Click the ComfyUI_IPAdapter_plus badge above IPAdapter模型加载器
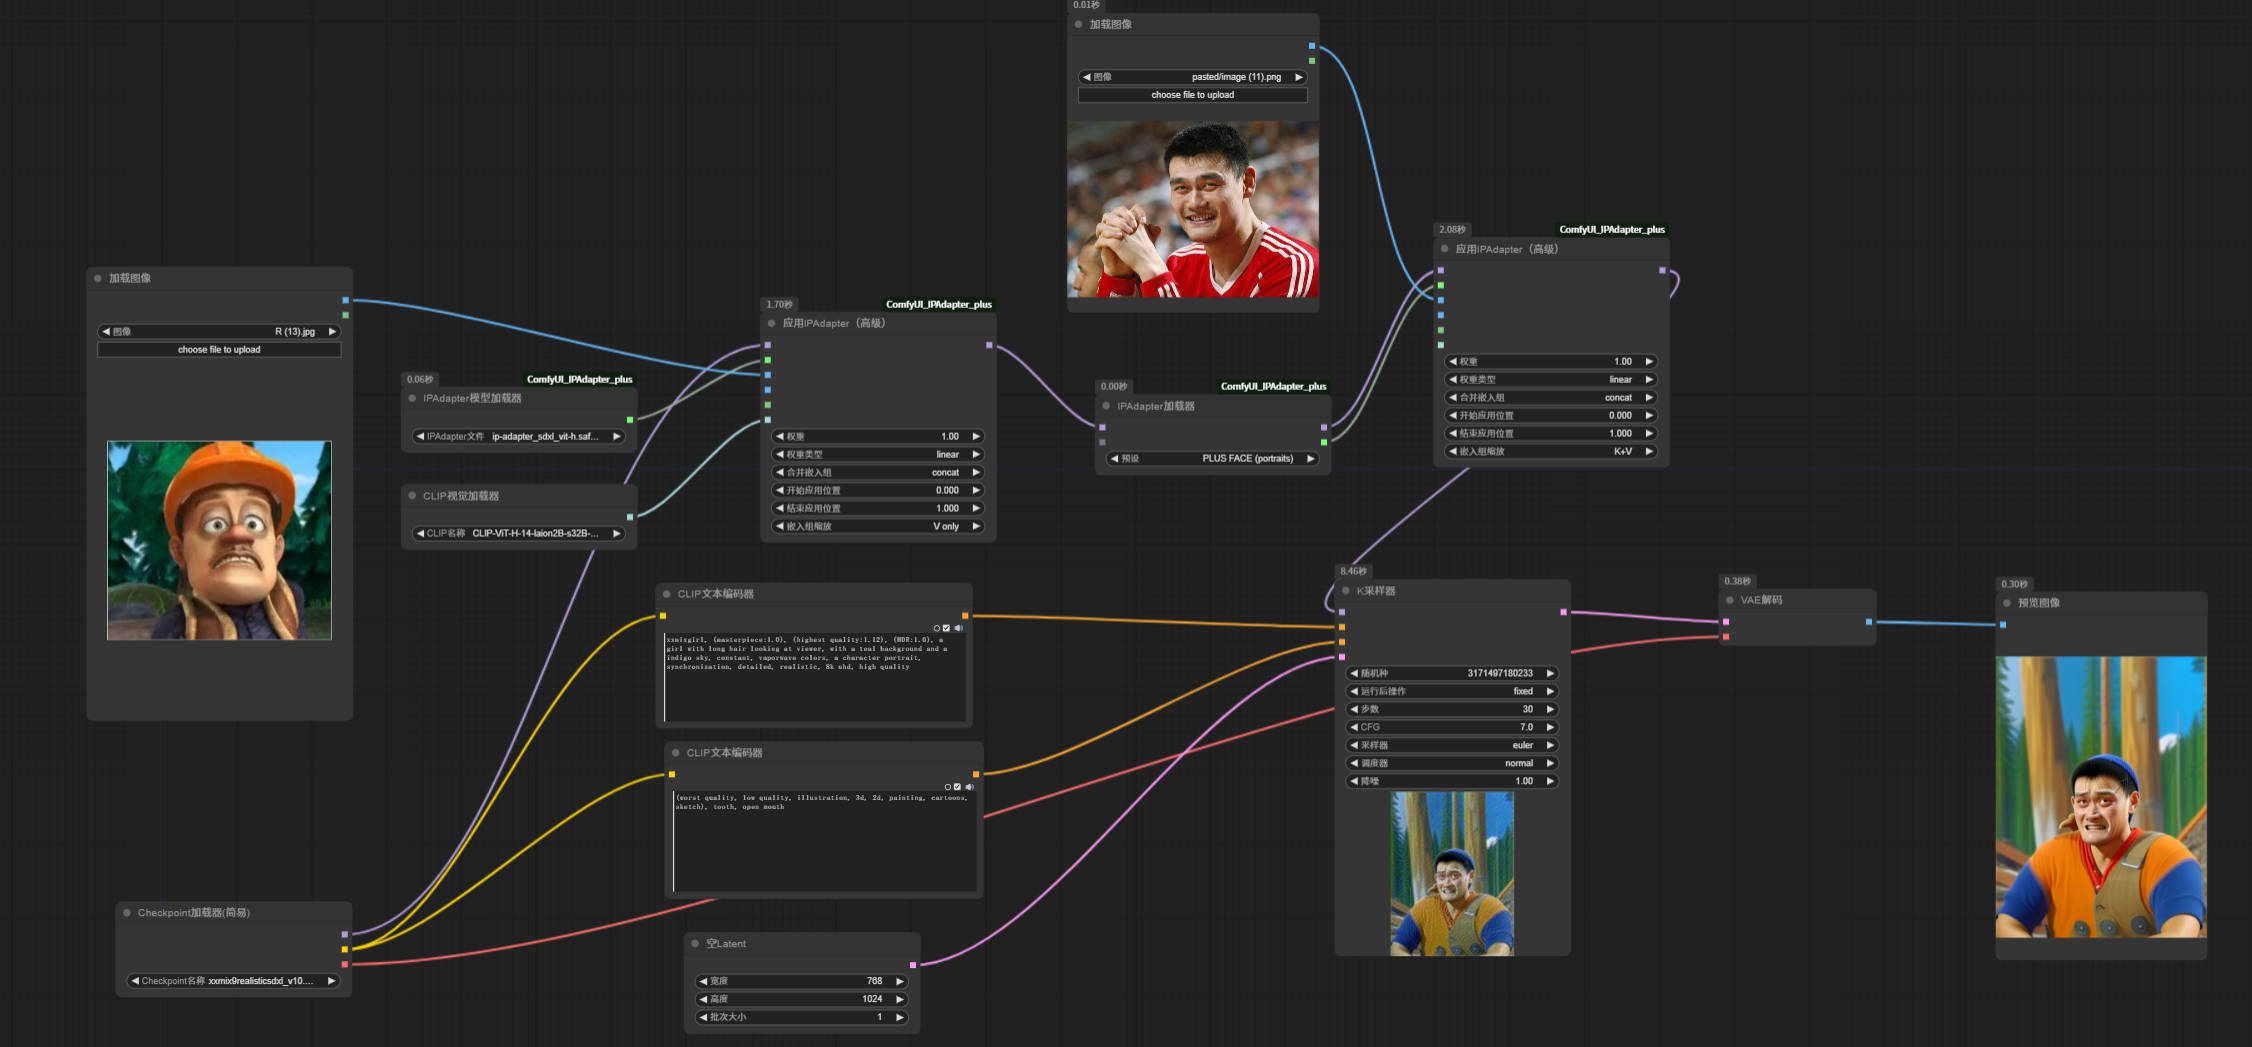 click(x=579, y=380)
